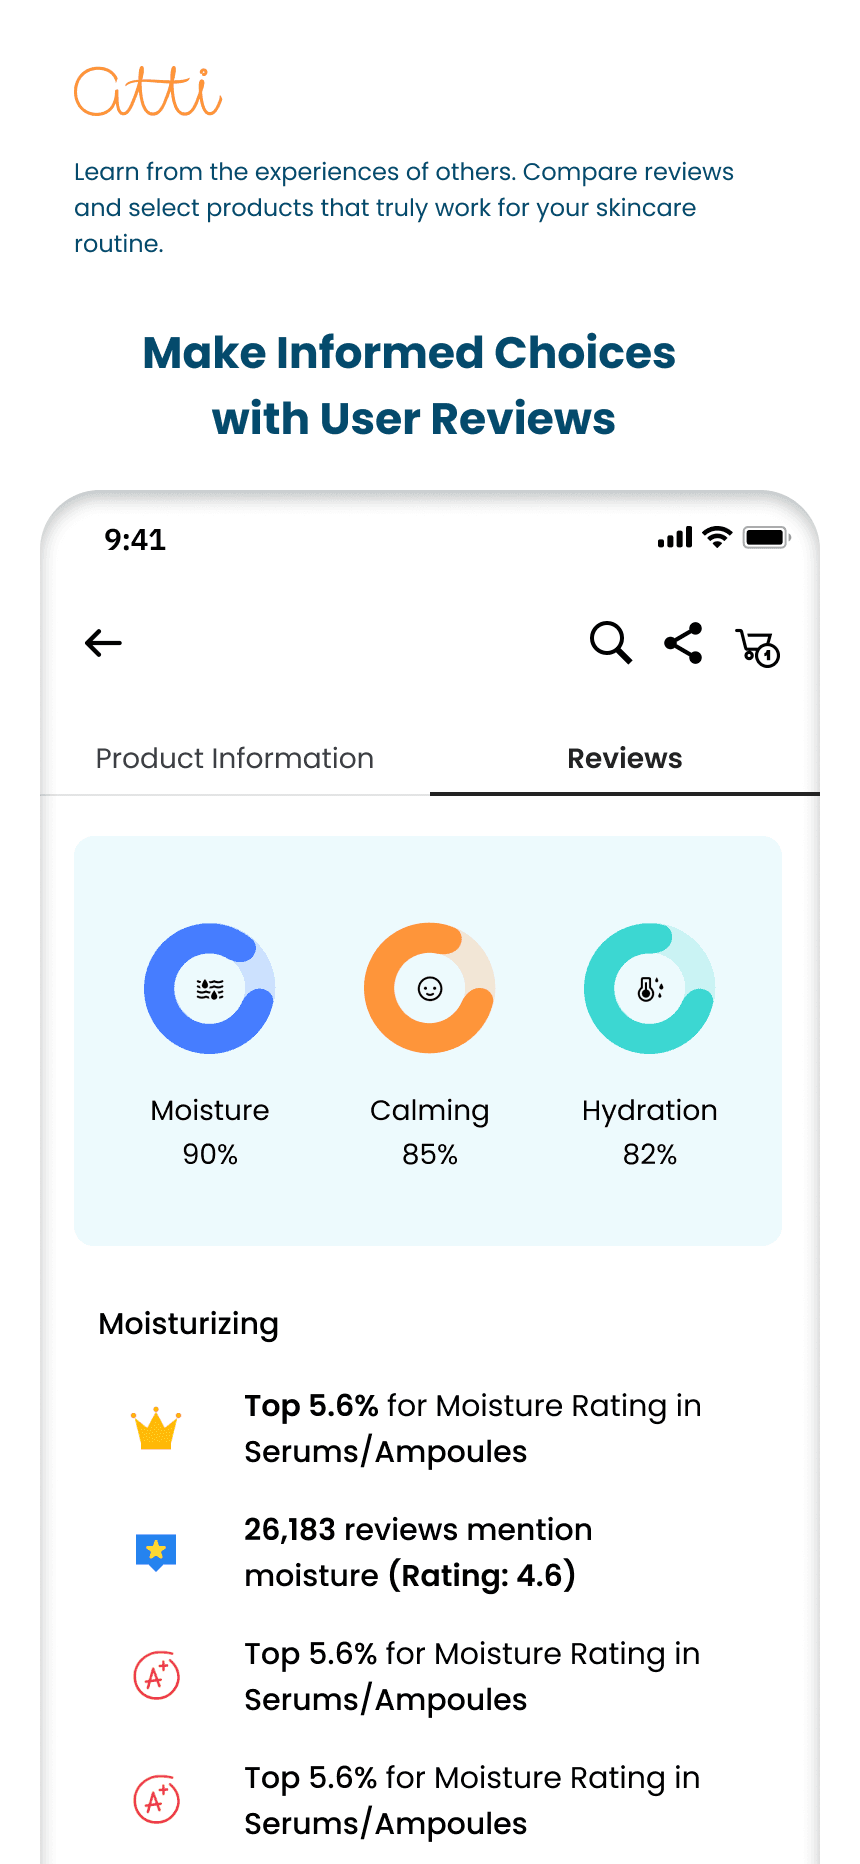
Task: Click the battery icon in the status bar
Action: pos(767,538)
